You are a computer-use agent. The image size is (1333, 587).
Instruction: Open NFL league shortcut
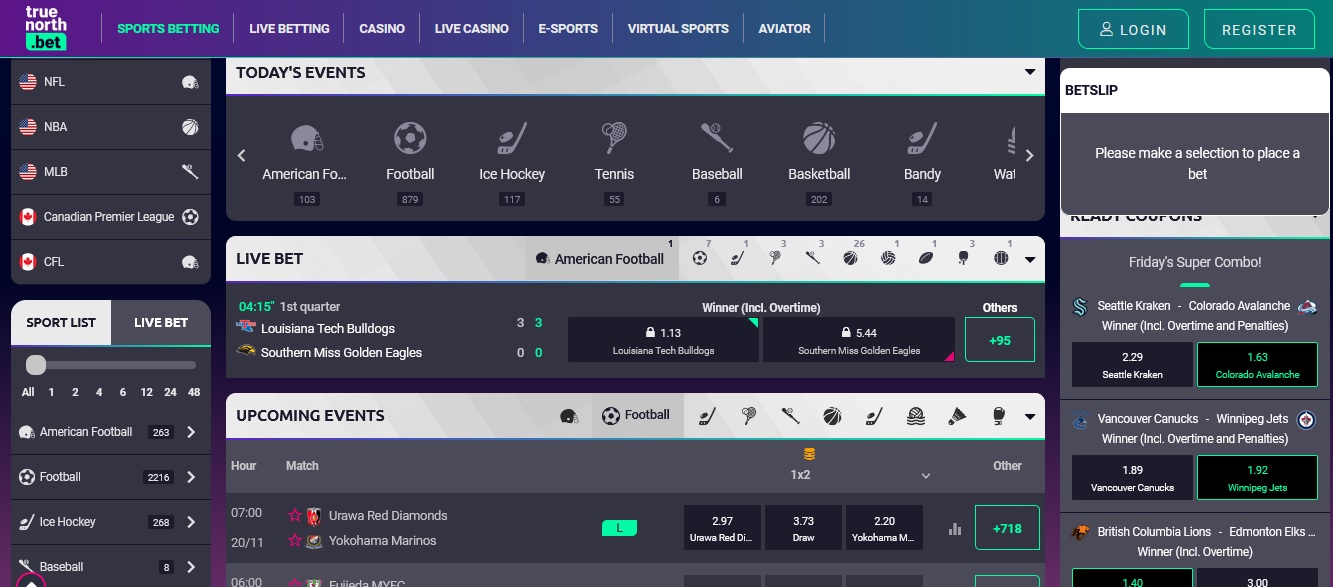tap(111, 82)
